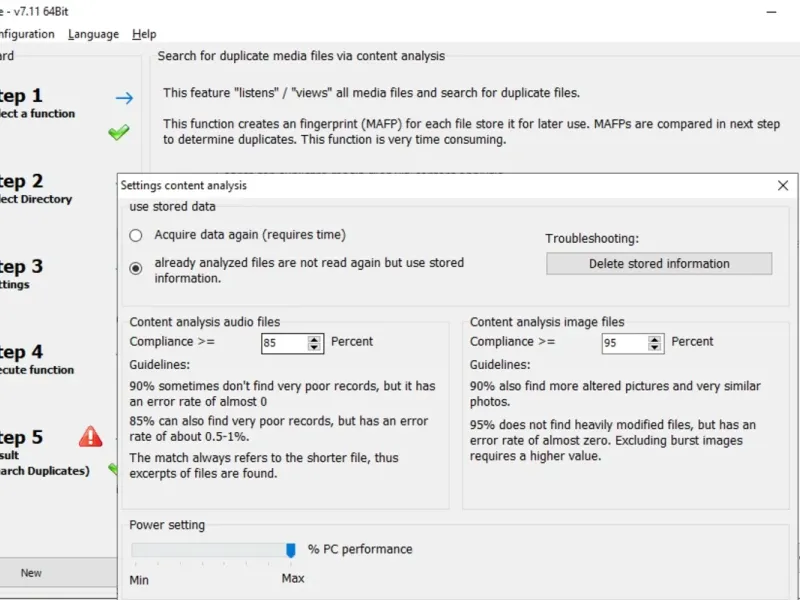Open the Configuration menu
Viewport: 800px width, 600px height.
point(27,34)
